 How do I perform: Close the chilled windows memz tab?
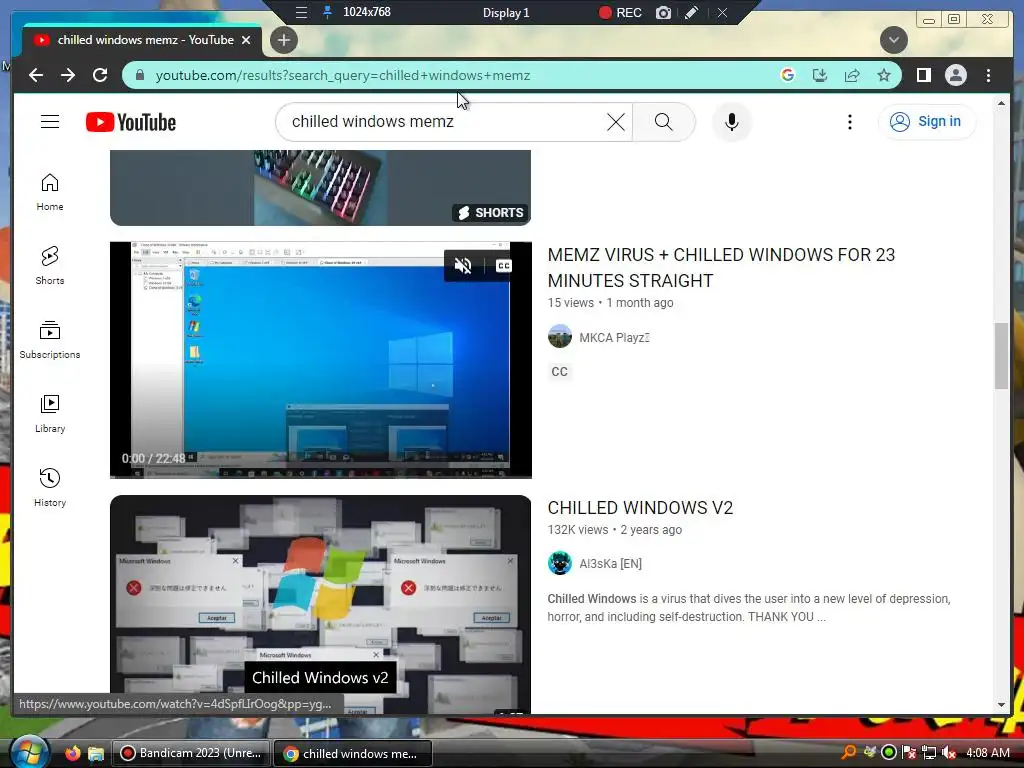tap(246, 40)
